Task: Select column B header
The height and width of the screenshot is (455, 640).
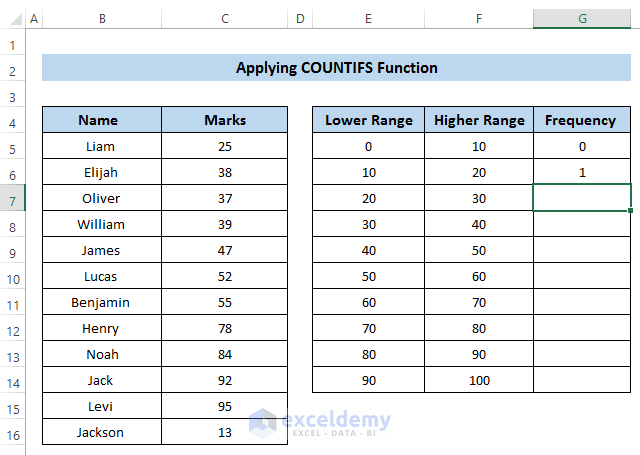Action: point(102,19)
